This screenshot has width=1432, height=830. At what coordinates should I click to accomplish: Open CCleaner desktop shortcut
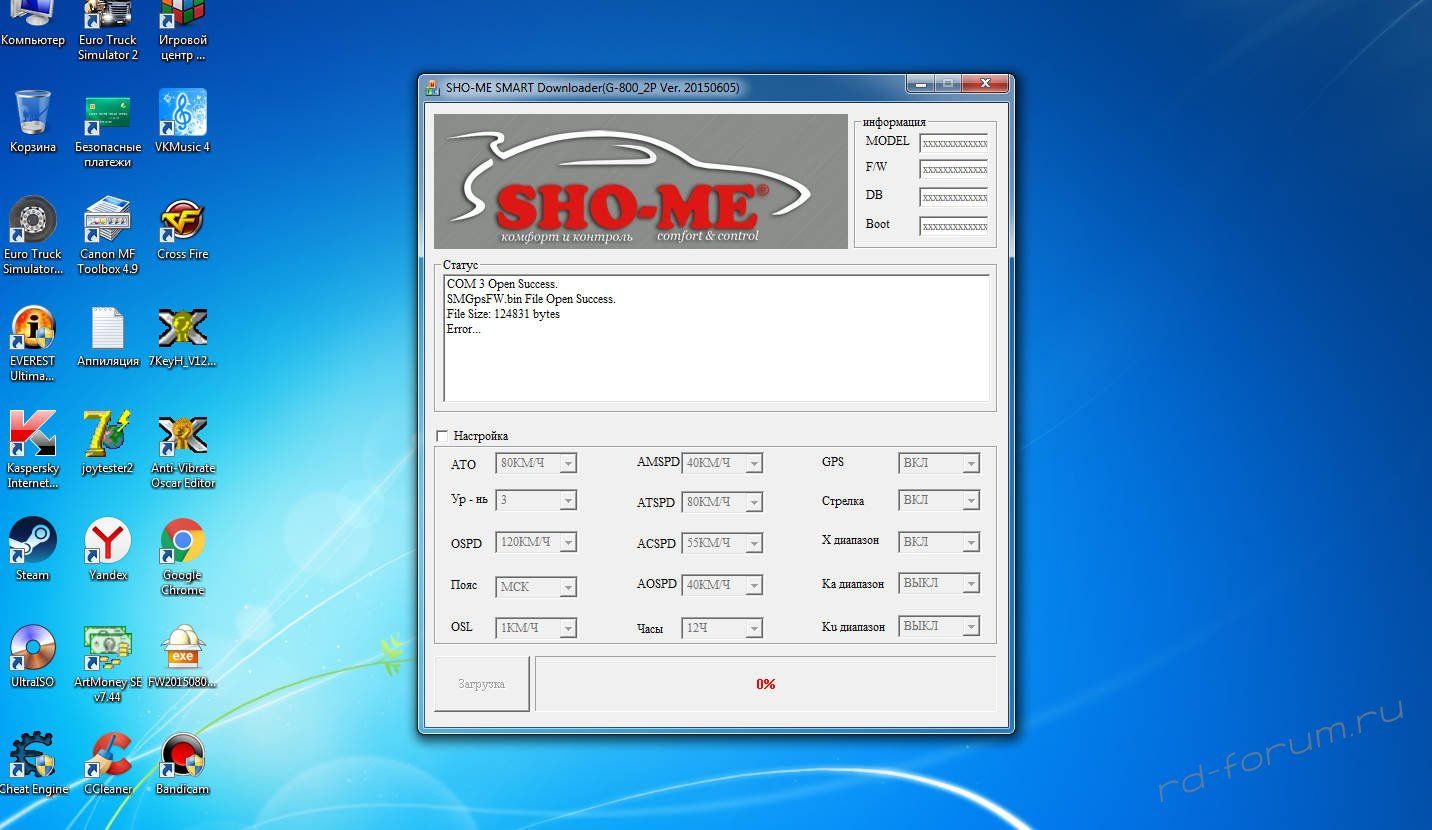(x=108, y=764)
